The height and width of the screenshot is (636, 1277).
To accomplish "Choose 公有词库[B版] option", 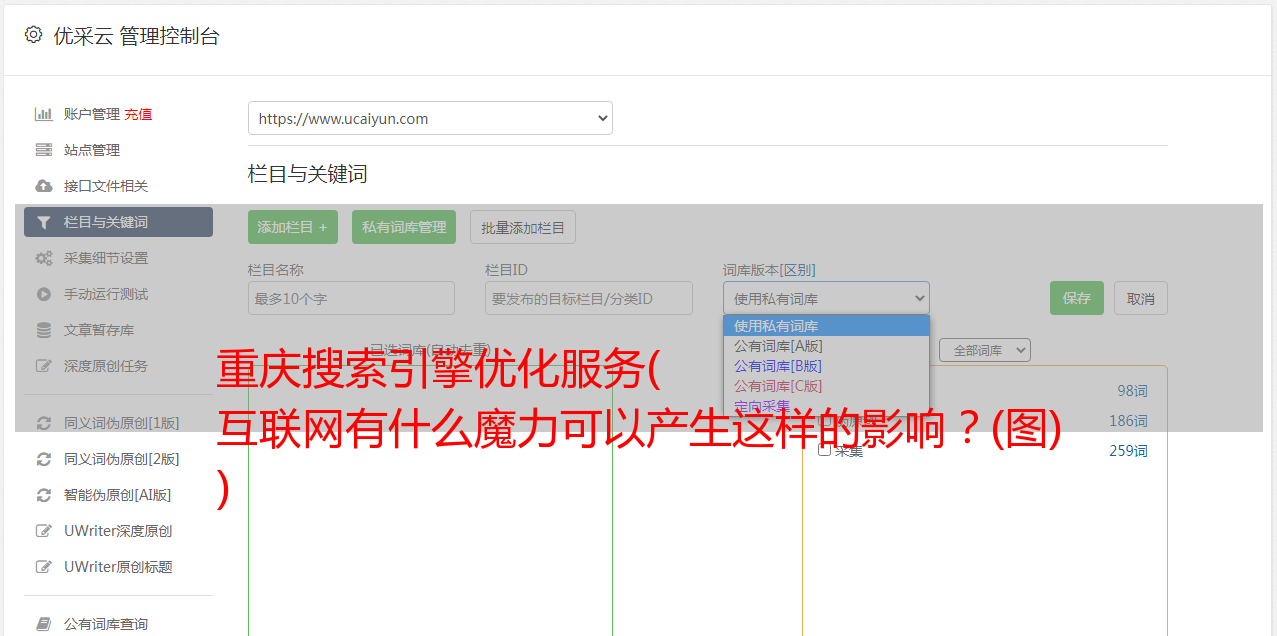I will (x=826, y=366).
